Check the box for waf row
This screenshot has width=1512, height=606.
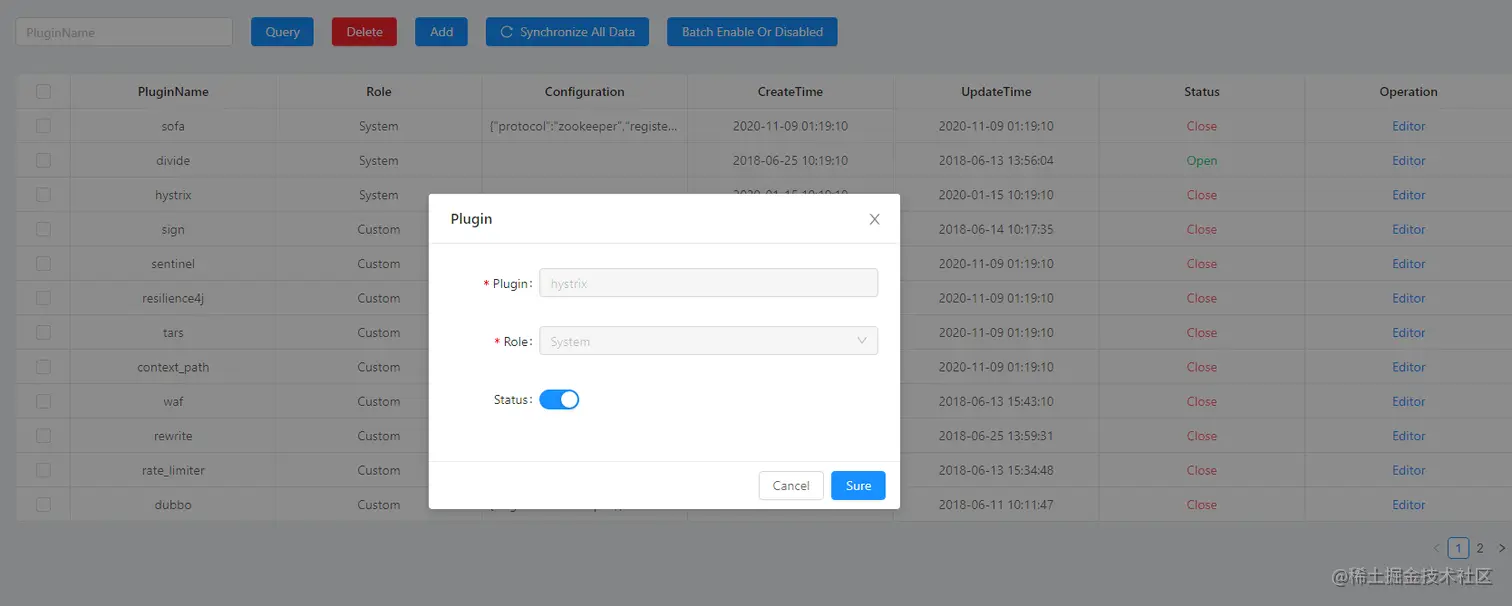(43, 401)
